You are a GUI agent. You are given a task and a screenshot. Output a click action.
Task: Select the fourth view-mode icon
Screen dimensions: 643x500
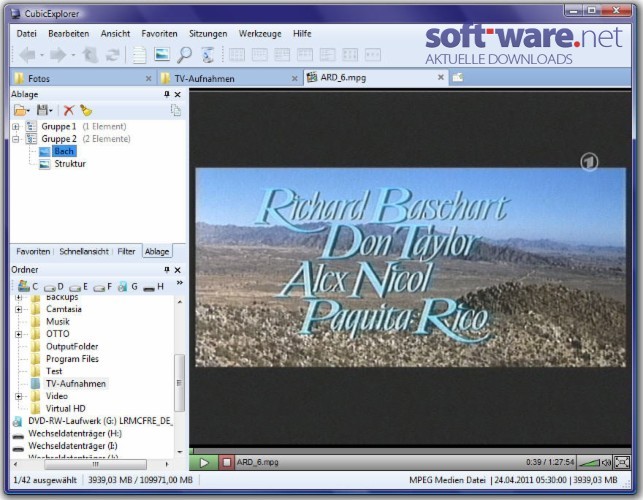[305, 55]
